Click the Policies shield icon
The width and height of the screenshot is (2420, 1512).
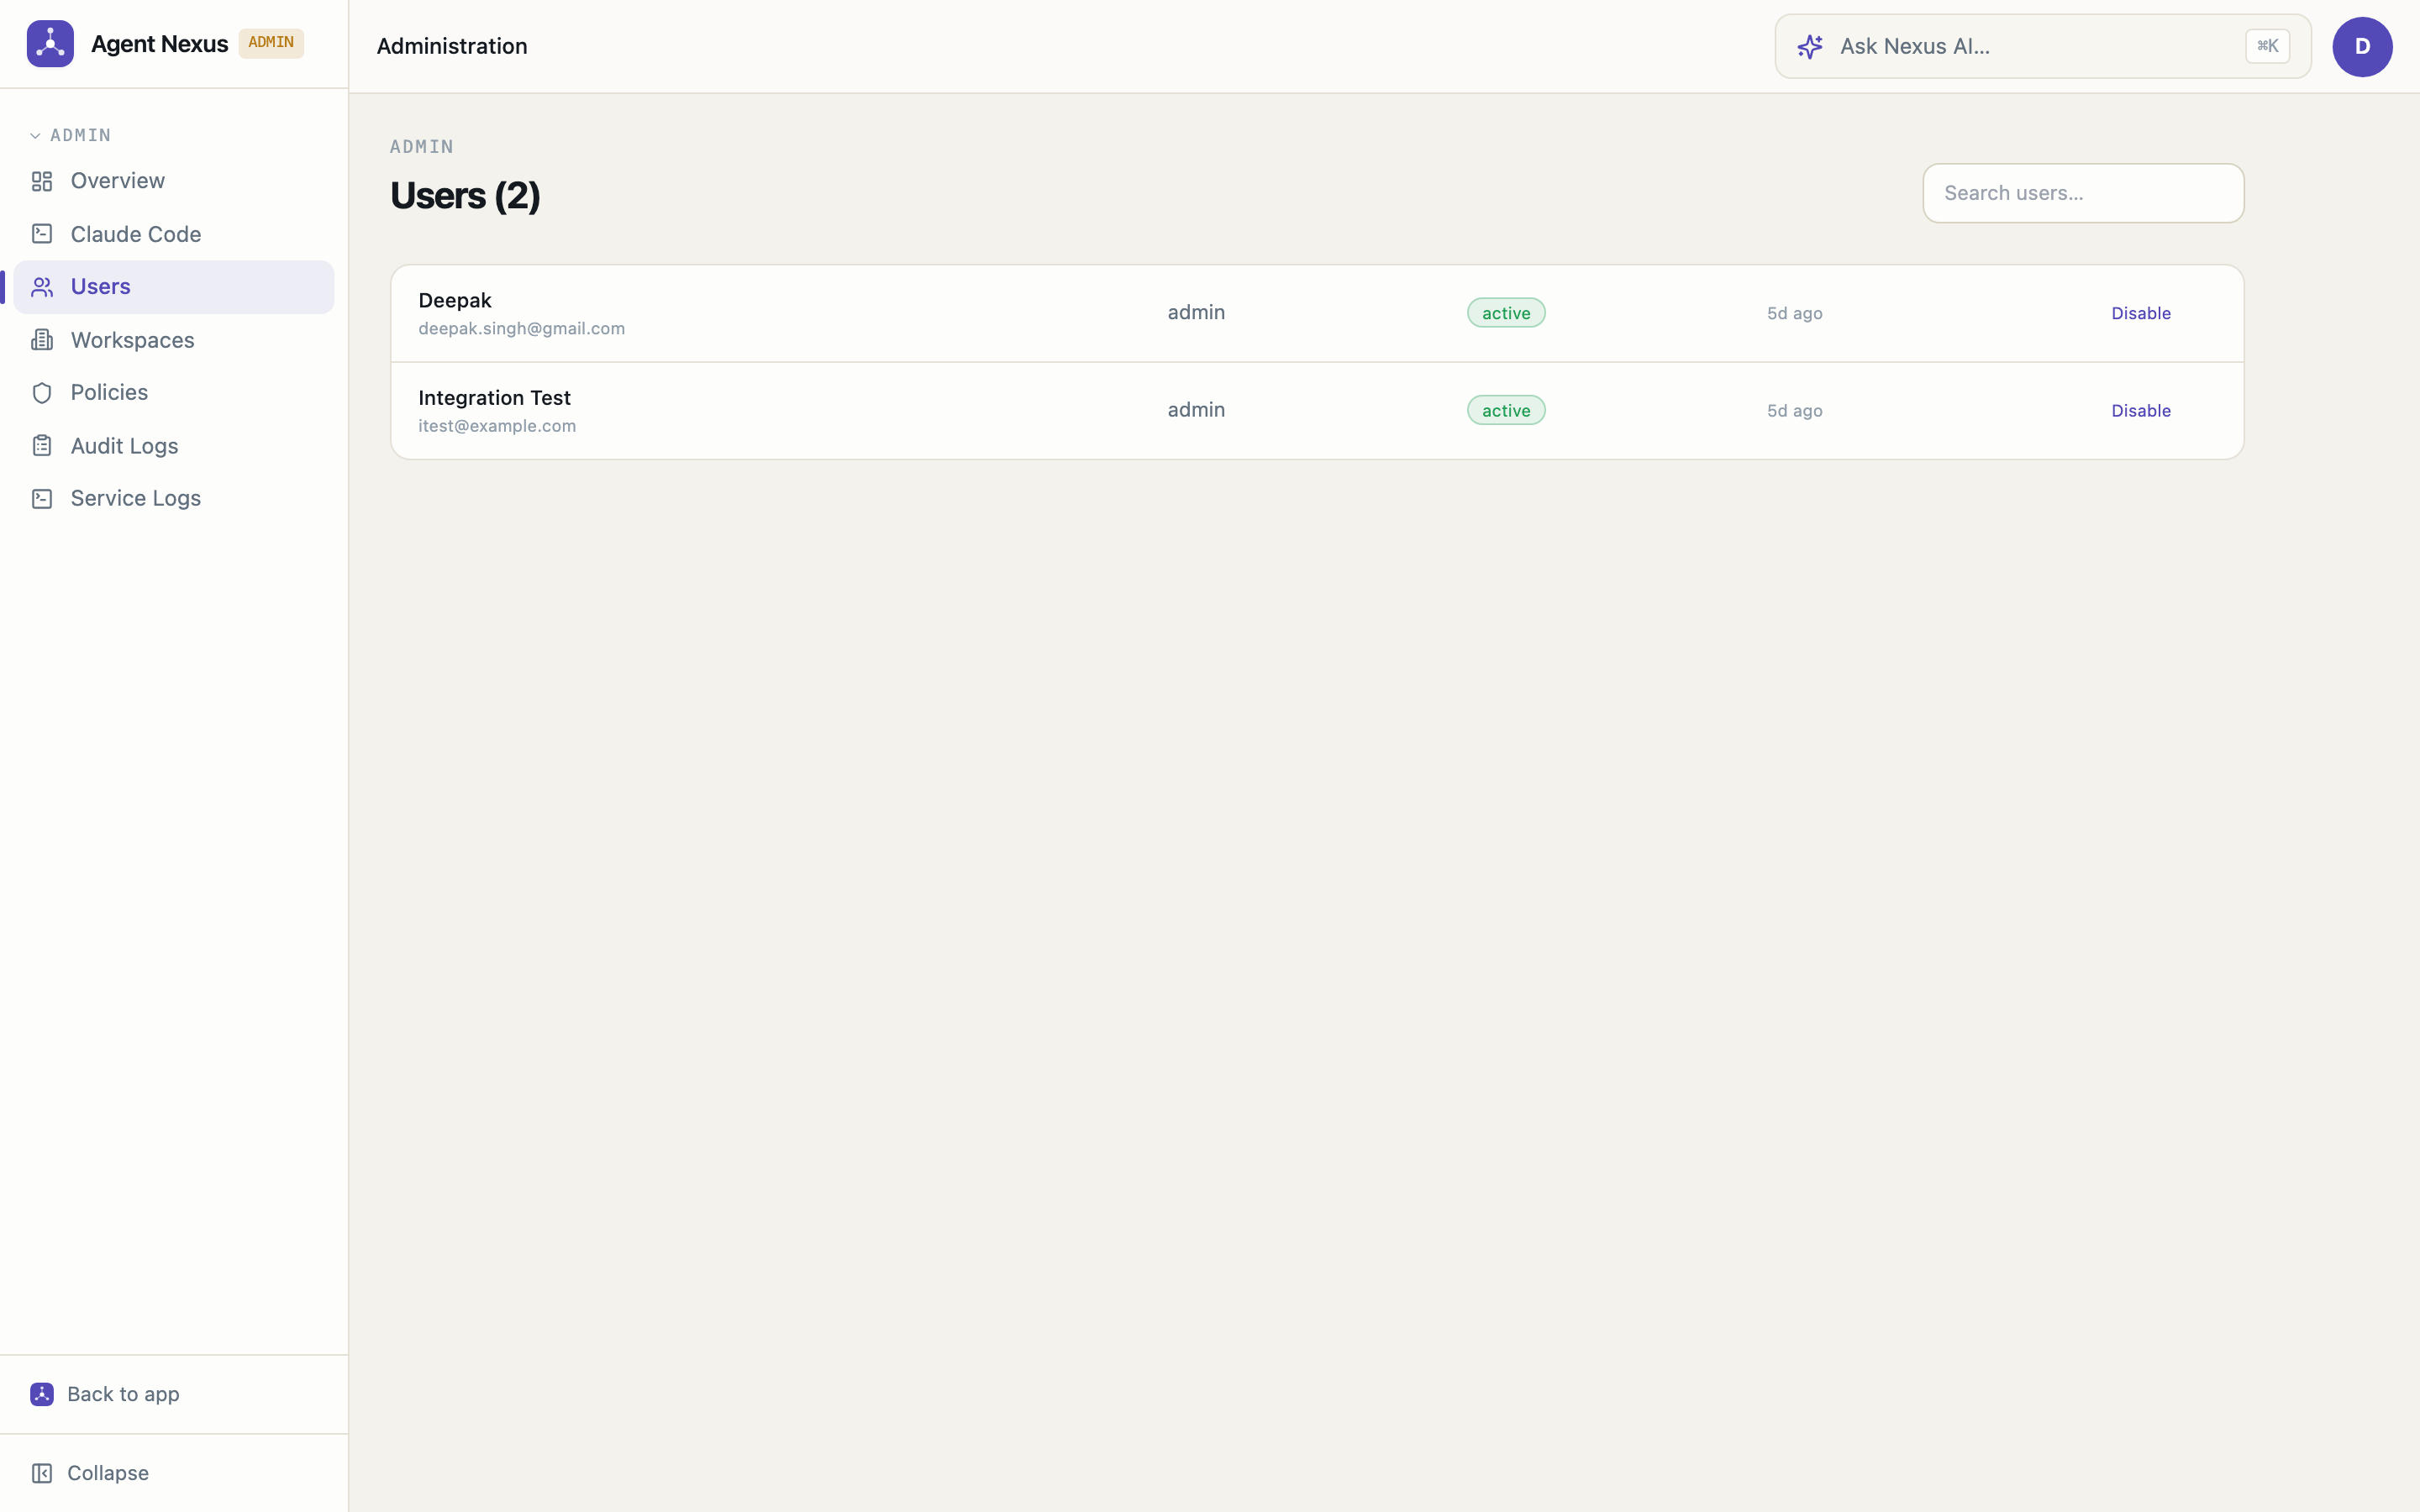pos(42,393)
